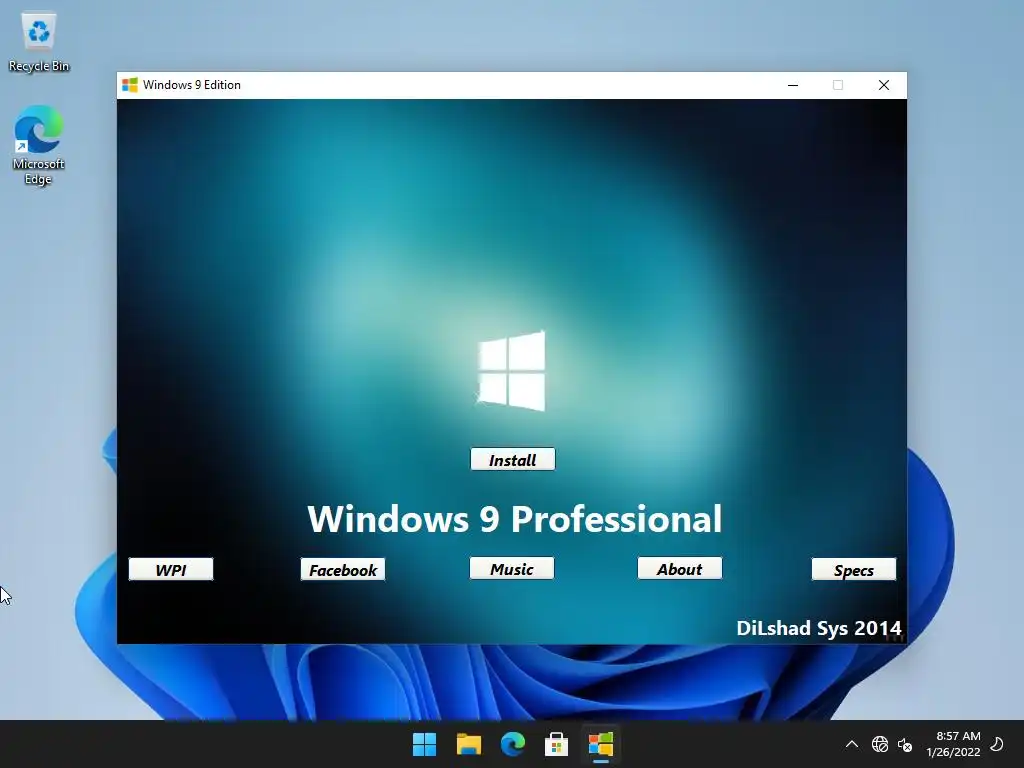Click the large Windows logo in the app
This screenshot has width=1024, height=768.
coord(511,371)
